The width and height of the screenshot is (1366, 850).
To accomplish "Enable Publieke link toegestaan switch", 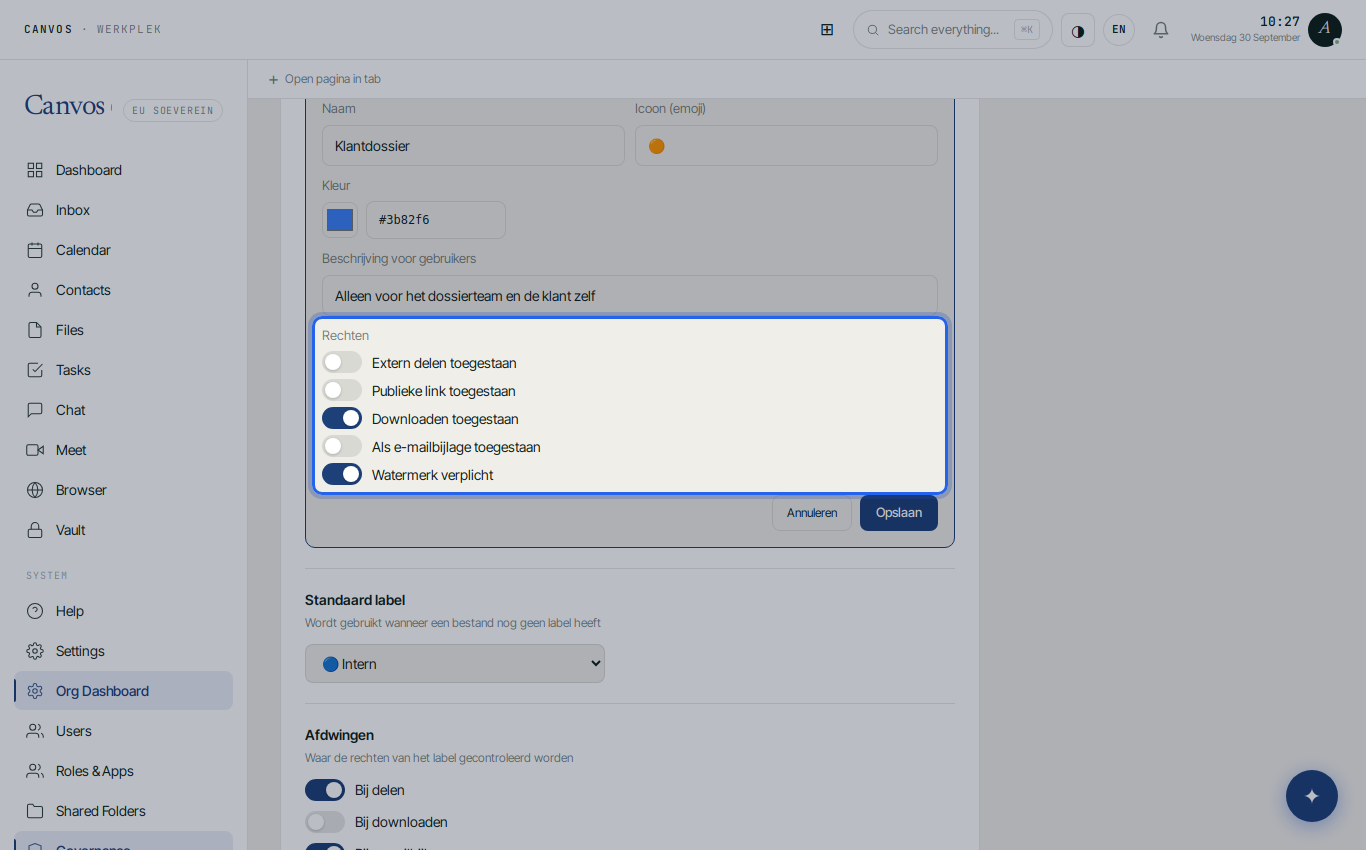I will point(342,390).
